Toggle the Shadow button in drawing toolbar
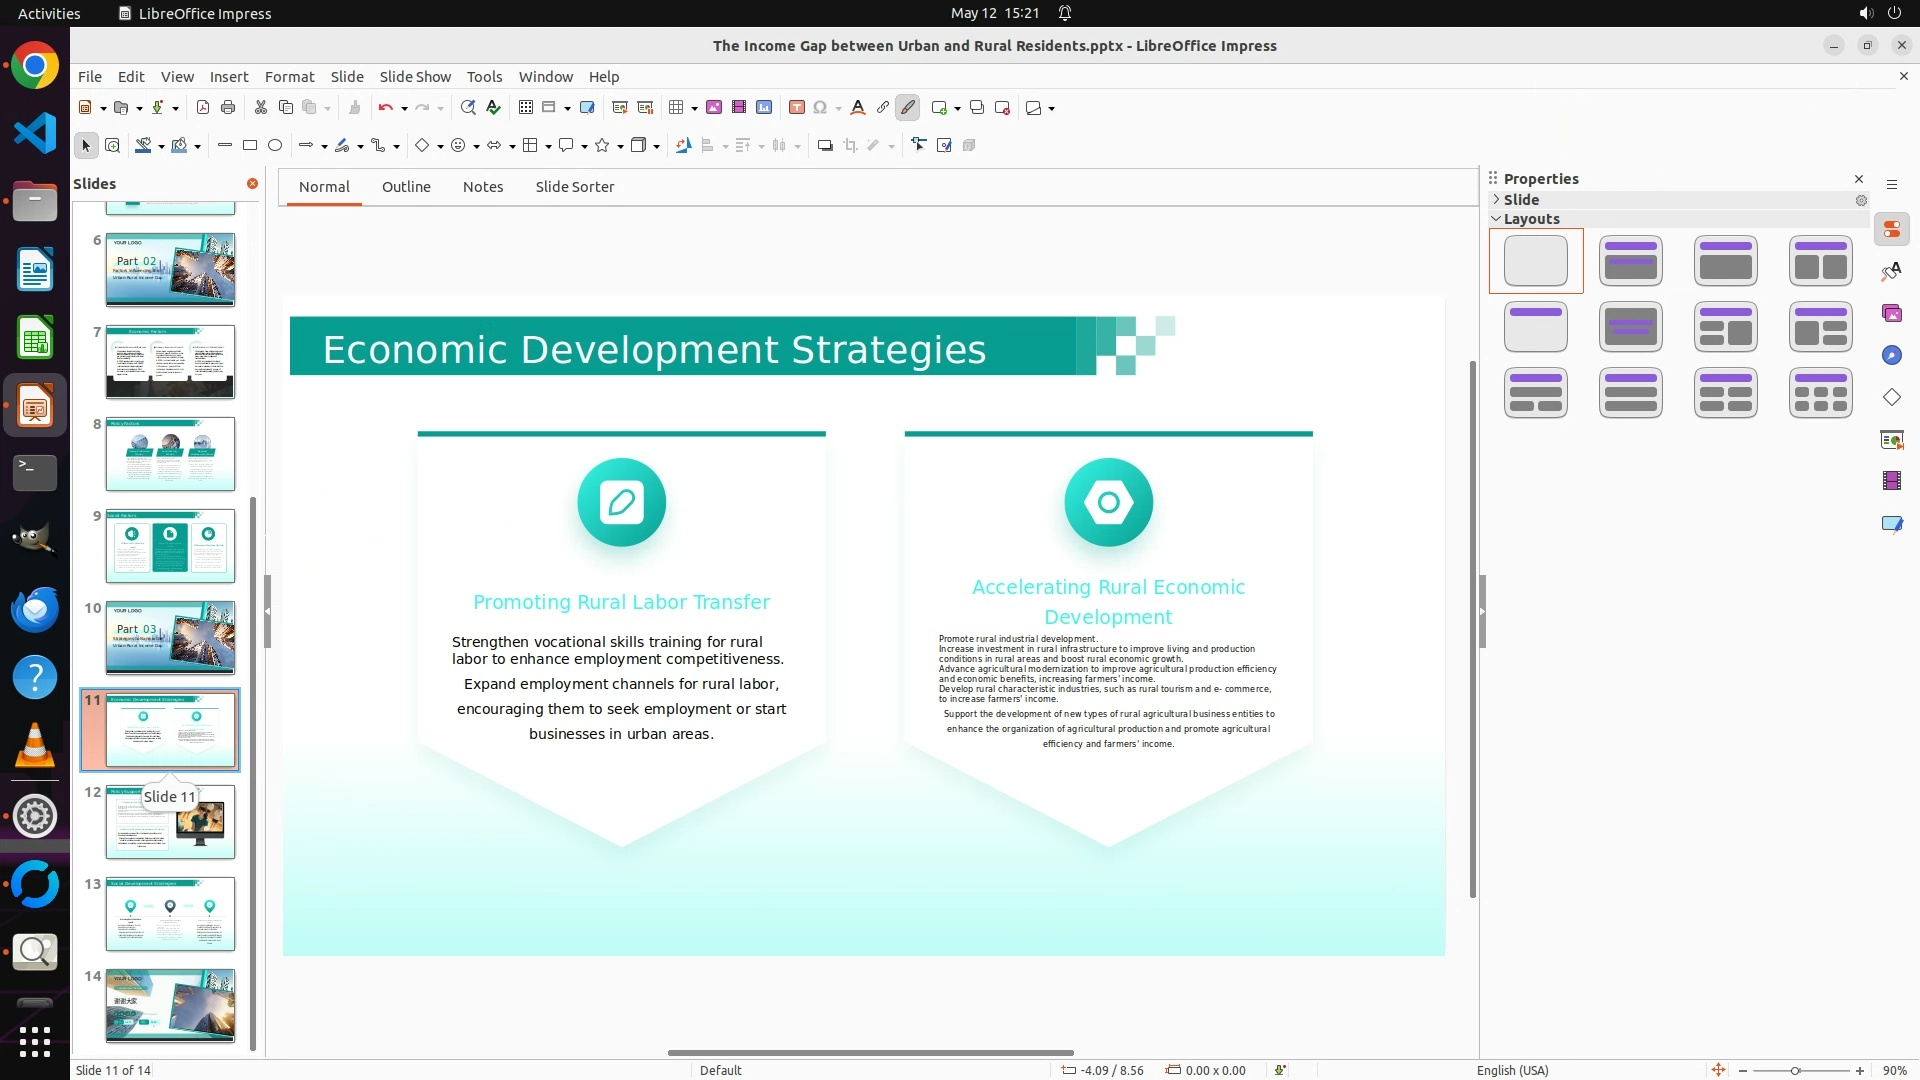This screenshot has height=1080, width=1920. 825,146
